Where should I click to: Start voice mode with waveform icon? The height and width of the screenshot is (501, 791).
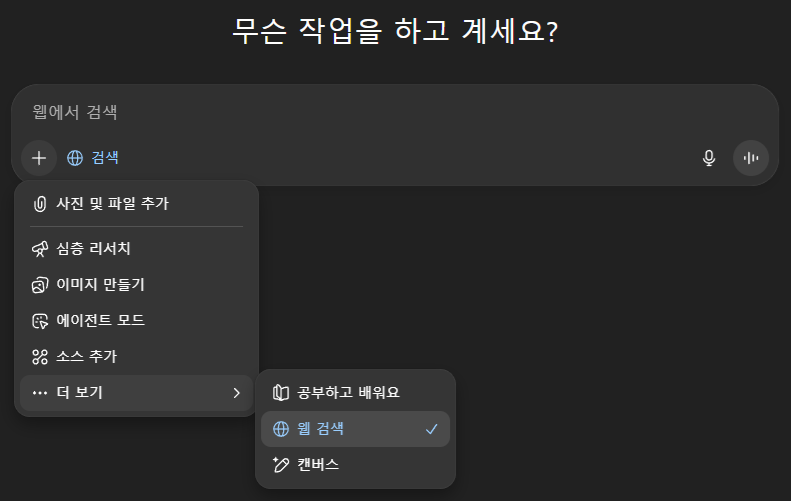coord(751,158)
